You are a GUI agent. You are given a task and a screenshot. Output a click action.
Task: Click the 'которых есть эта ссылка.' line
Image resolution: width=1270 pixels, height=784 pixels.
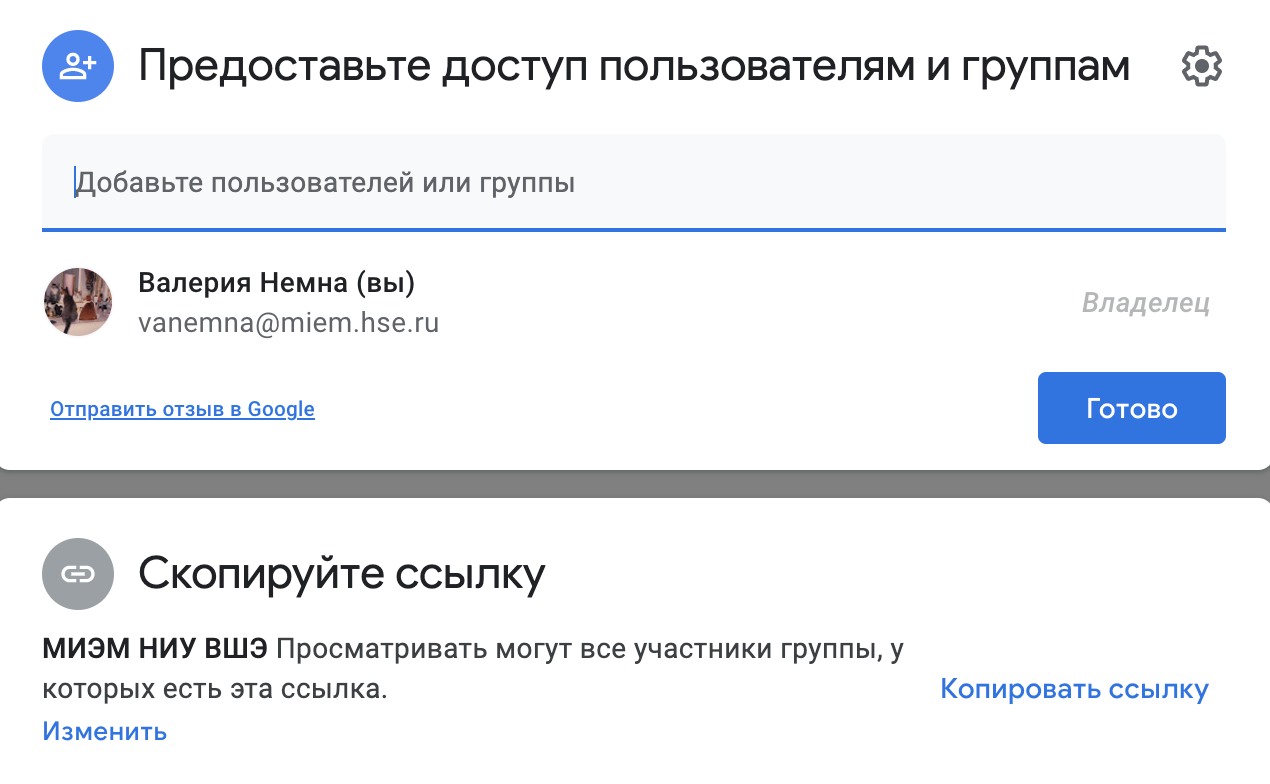click(x=214, y=689)
